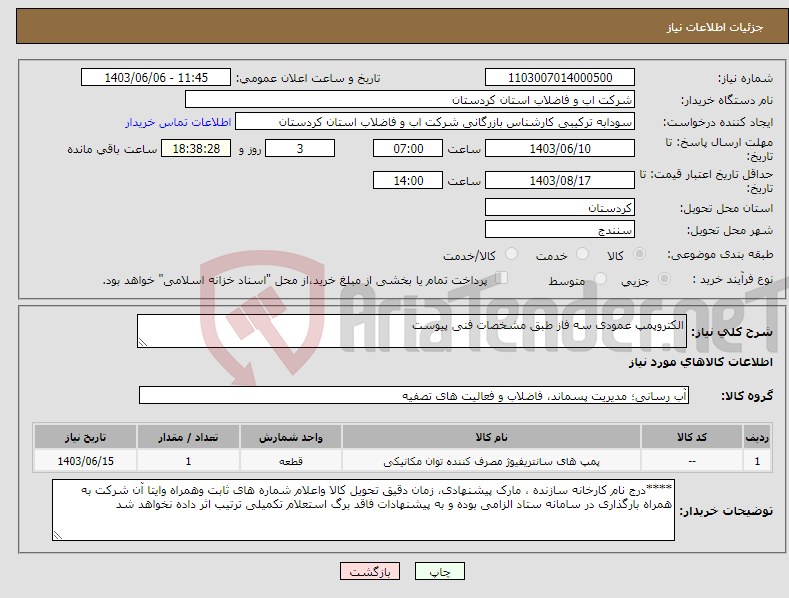Click the need date cell 1403/06/15

(x=86, y=461)
